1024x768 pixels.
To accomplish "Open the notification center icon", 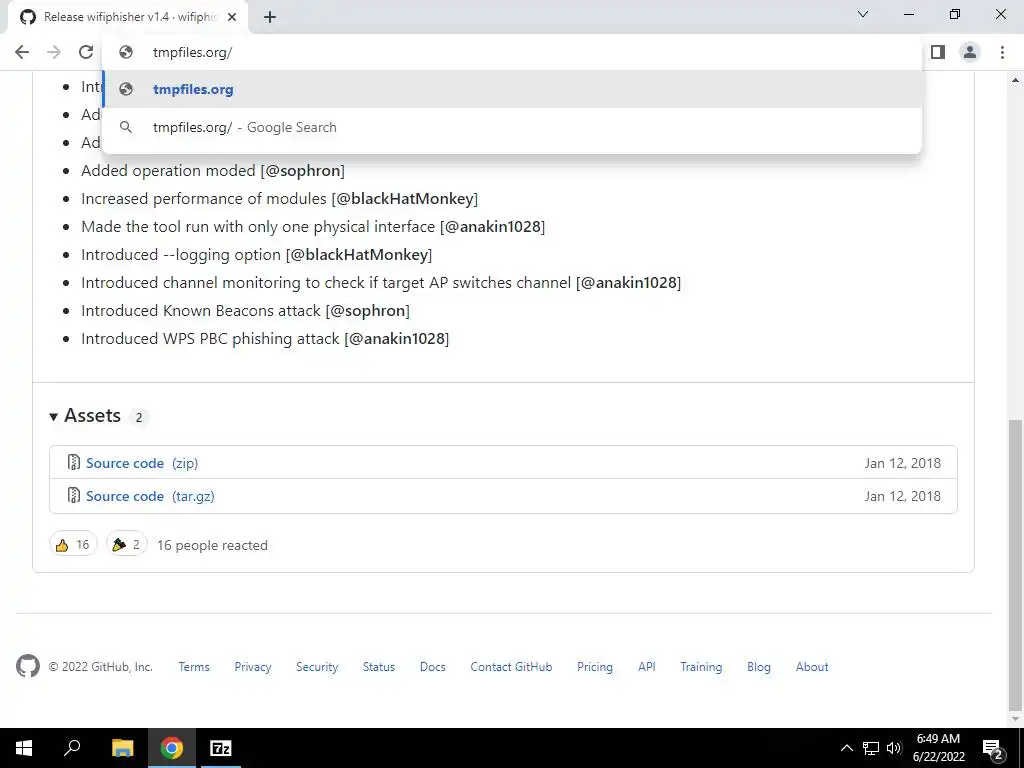I will tap(993, 748).
